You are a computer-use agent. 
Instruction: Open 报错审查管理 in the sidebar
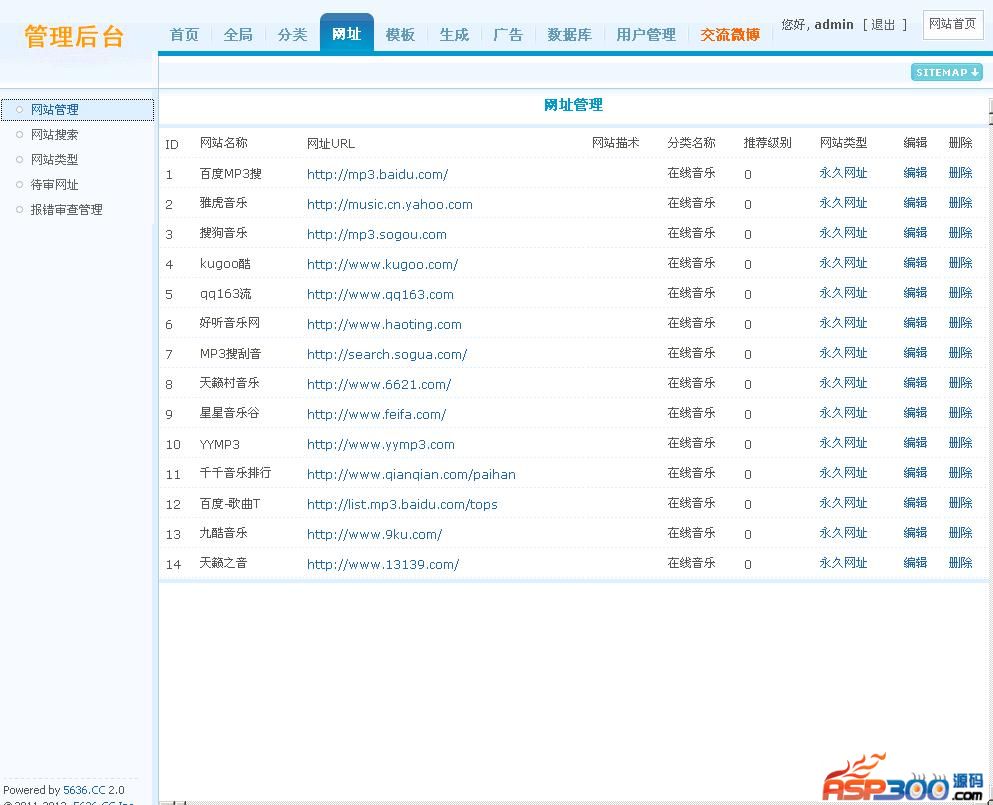point(66,210)
